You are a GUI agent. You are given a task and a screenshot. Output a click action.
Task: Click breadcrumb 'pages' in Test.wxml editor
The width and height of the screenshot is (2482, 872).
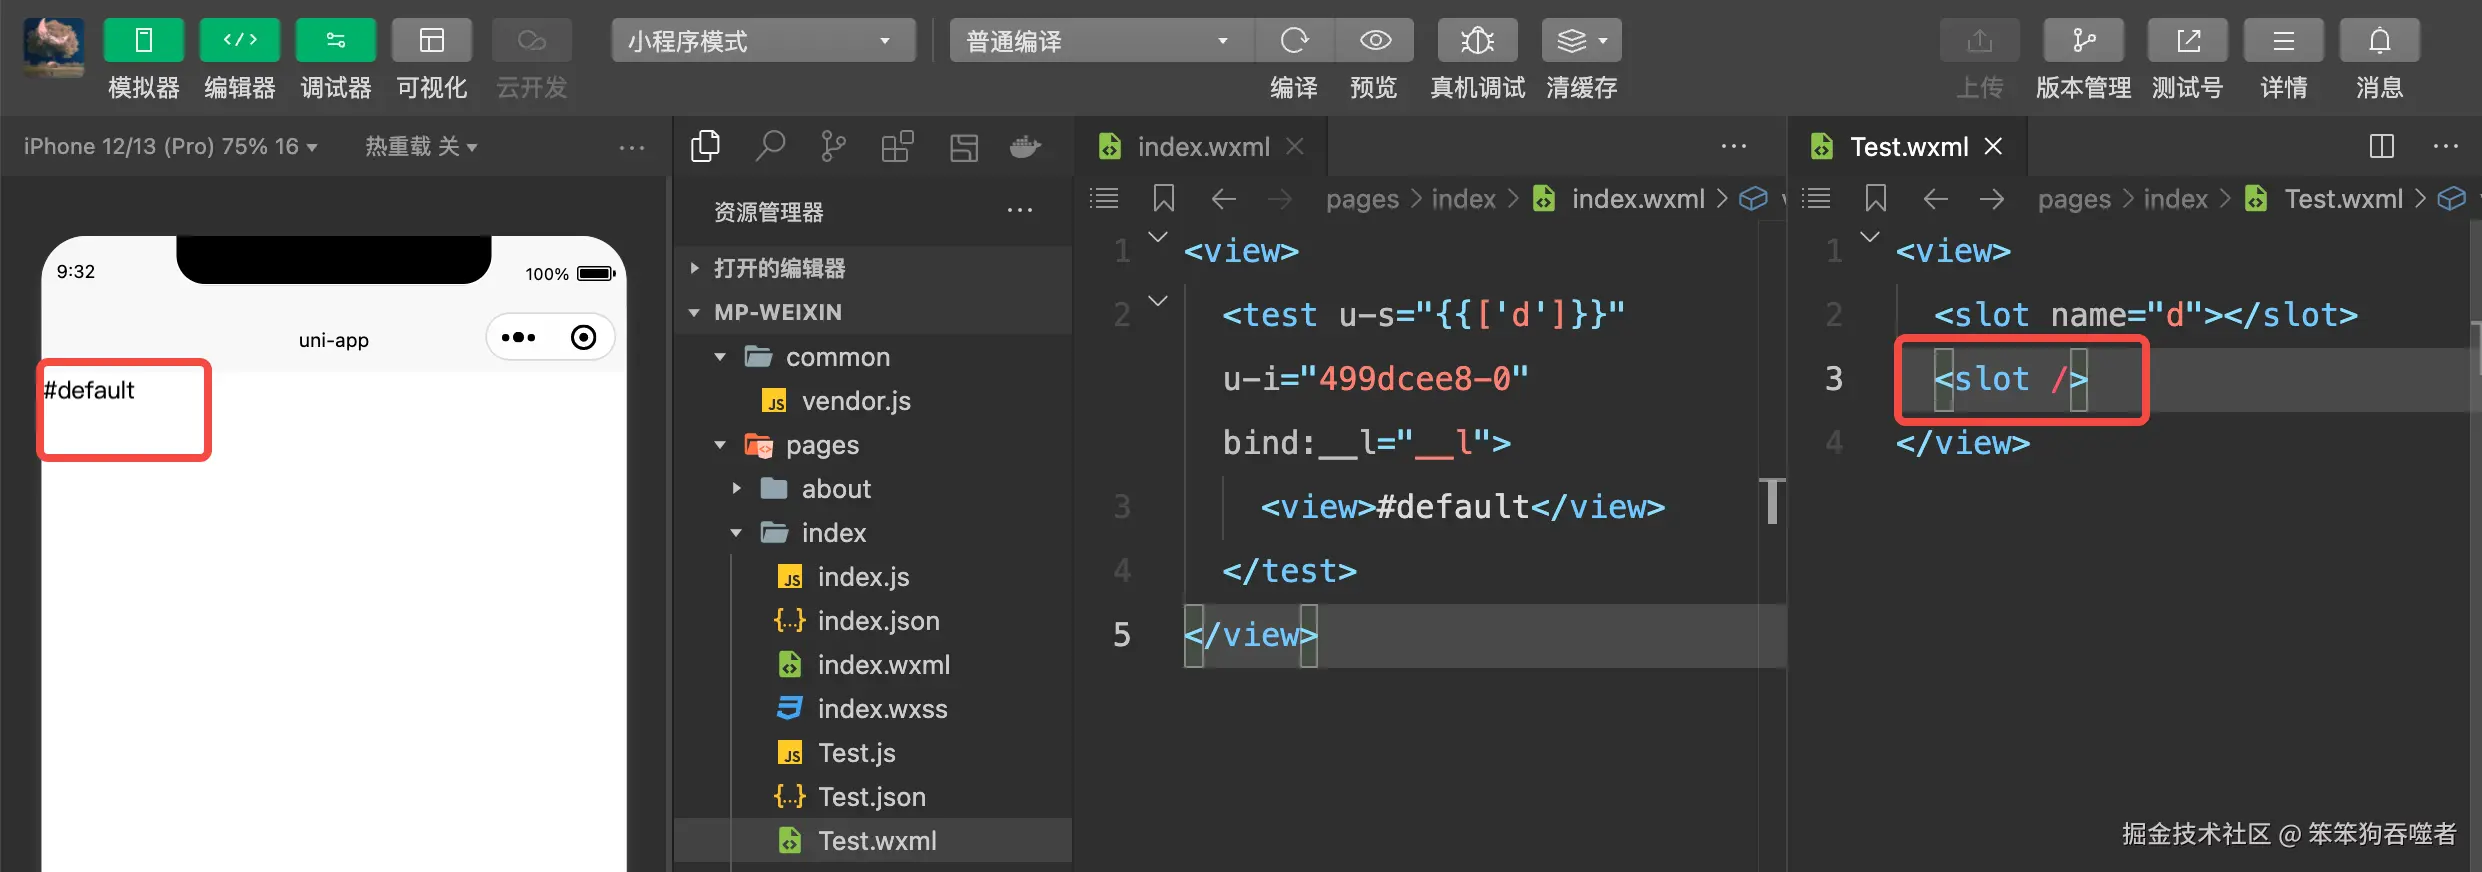(2074, 199)
